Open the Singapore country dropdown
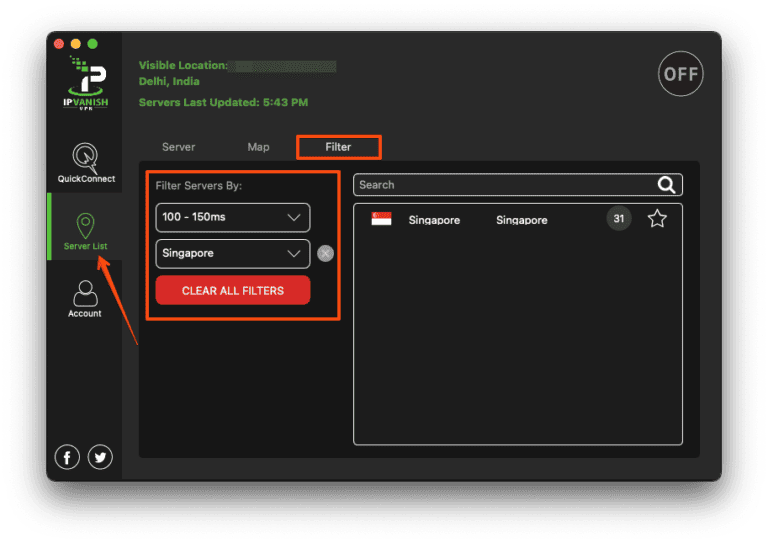Viewport: 768px width, 543px height. point(233,254)
